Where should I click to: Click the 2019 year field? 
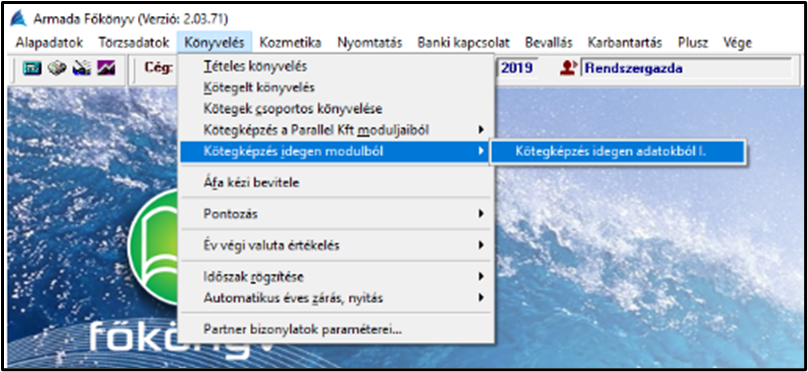point(517,69)
